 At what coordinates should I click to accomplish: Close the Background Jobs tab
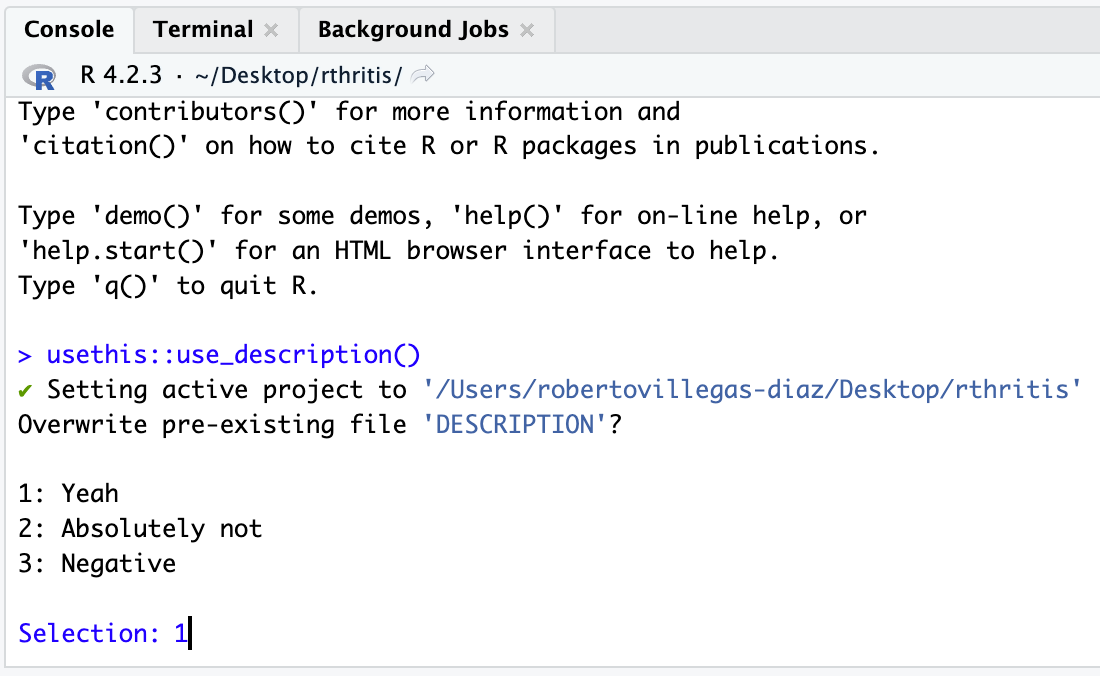527,30
